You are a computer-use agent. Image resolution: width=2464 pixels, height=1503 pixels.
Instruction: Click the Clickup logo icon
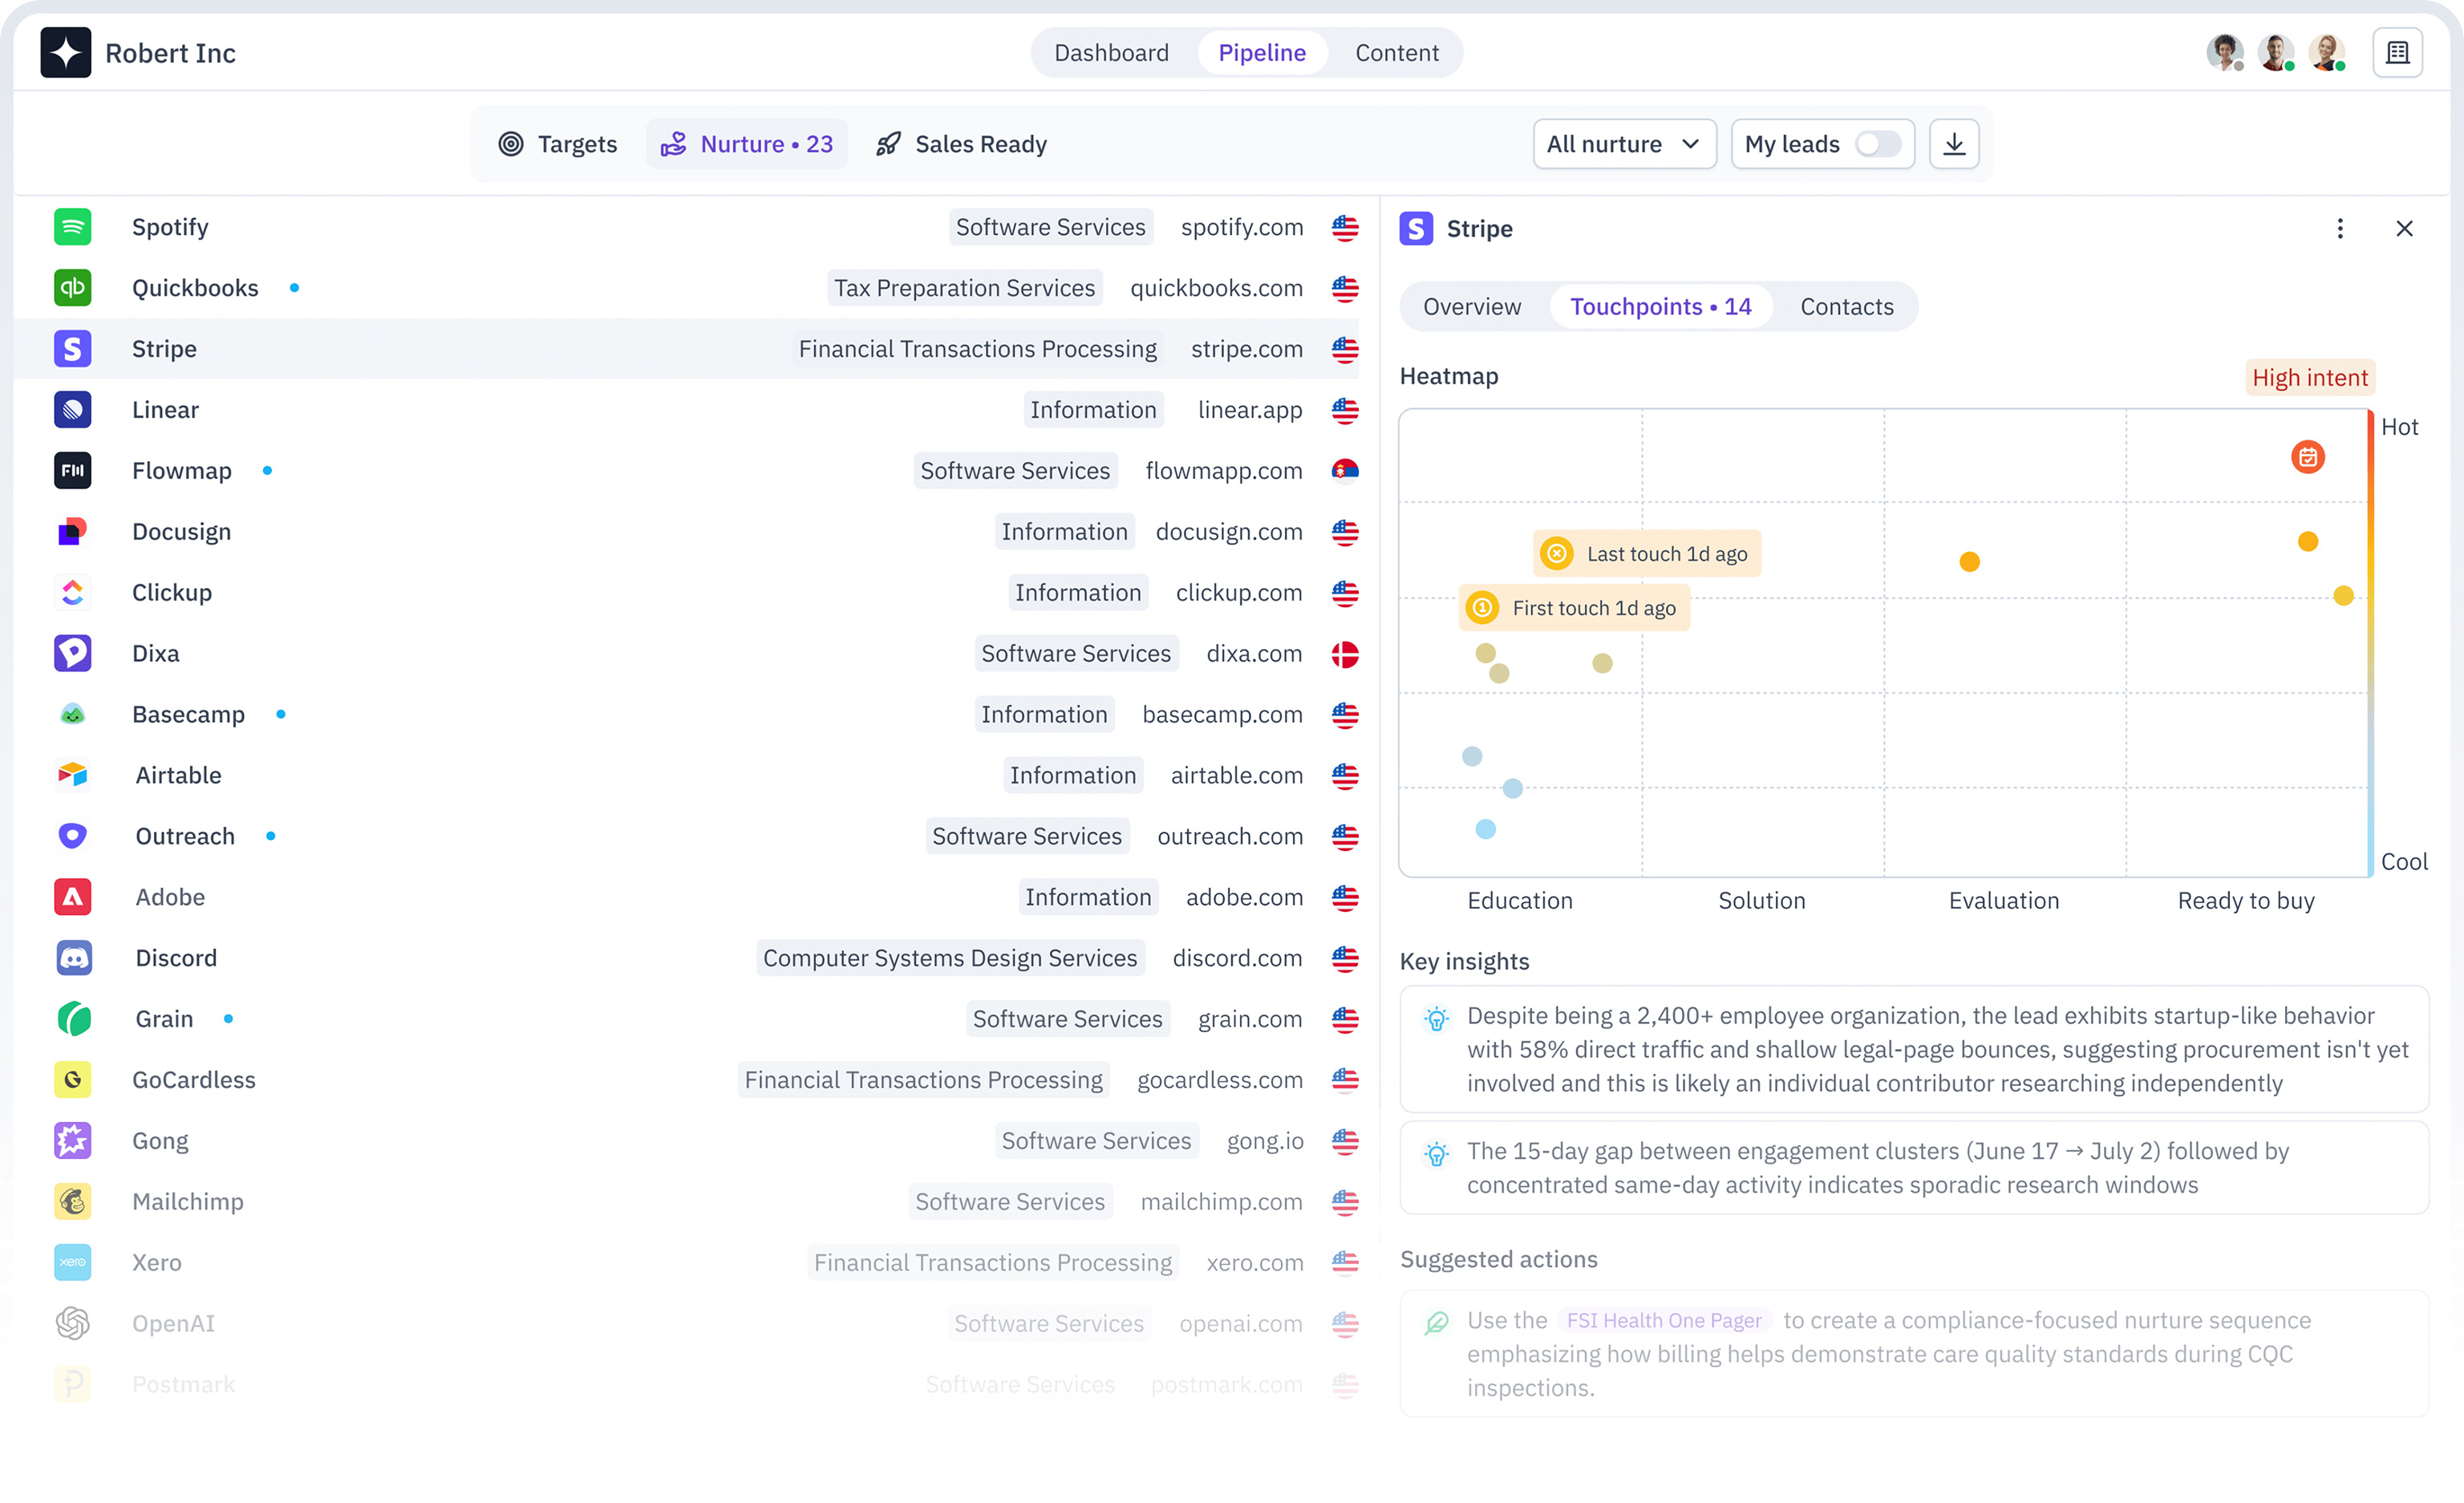[73, 593]
